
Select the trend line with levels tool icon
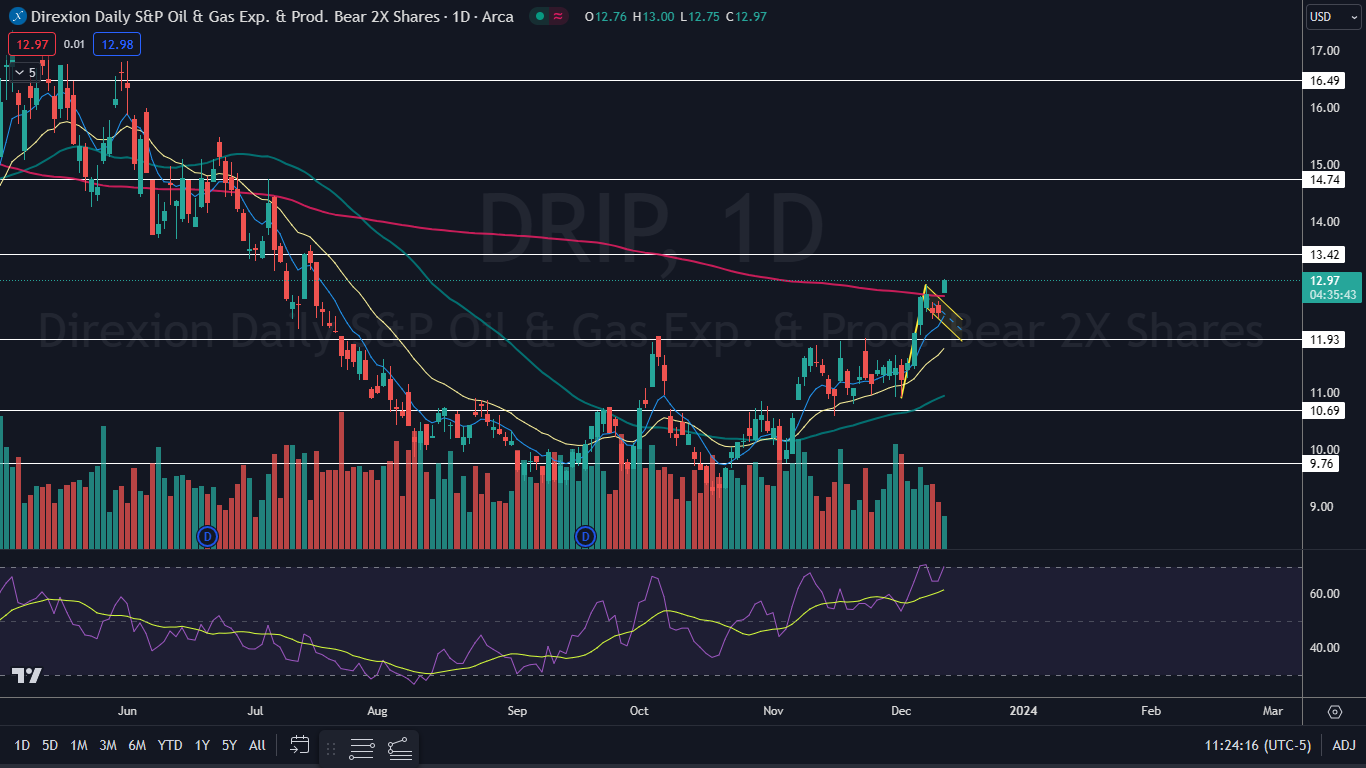pos(399,746)
